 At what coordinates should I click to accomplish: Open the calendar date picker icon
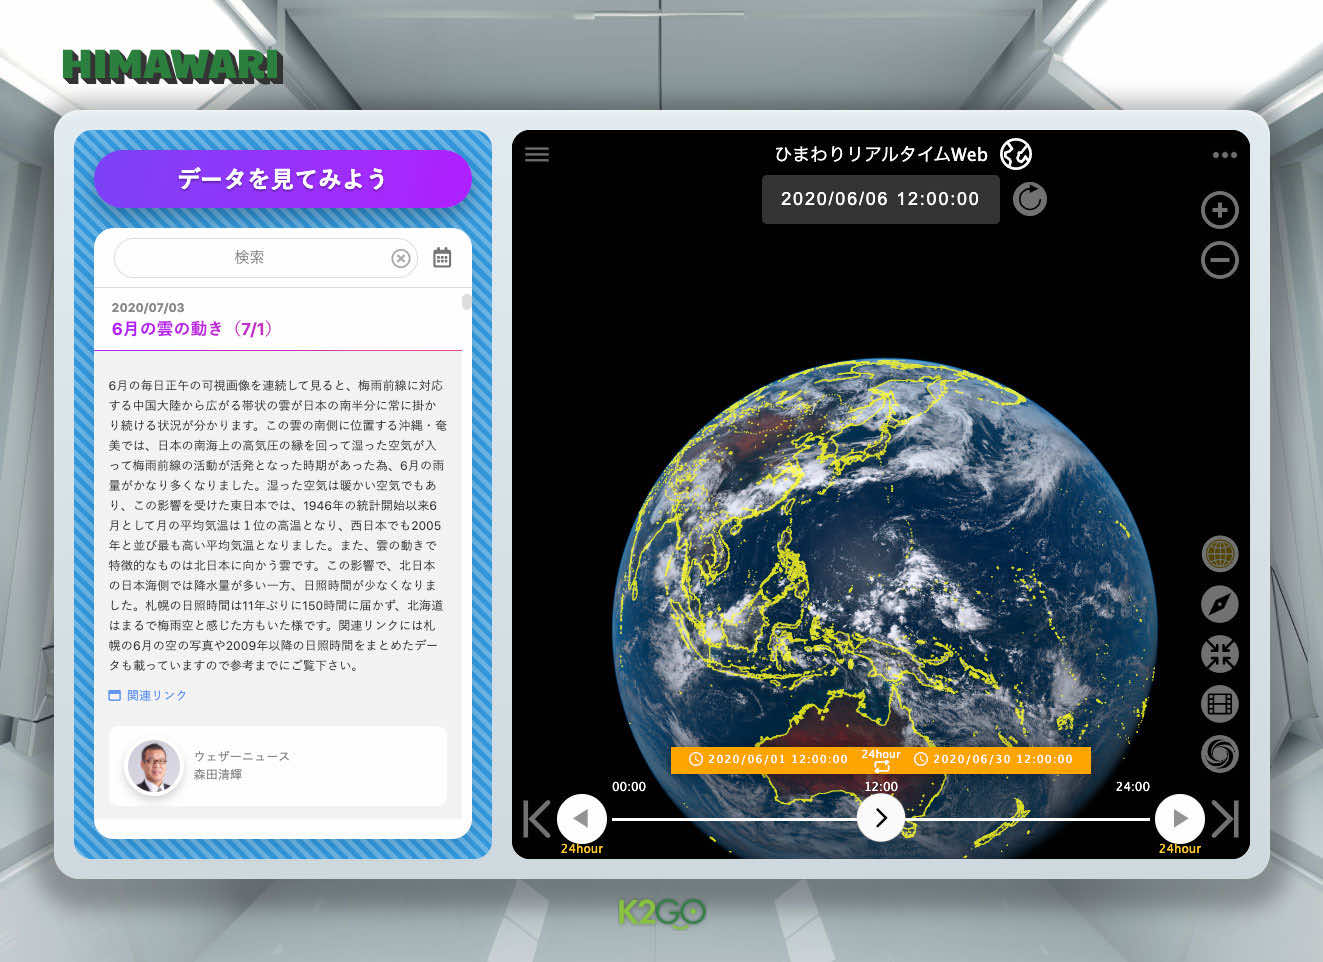pyautogui.click(x=442, y=257)
